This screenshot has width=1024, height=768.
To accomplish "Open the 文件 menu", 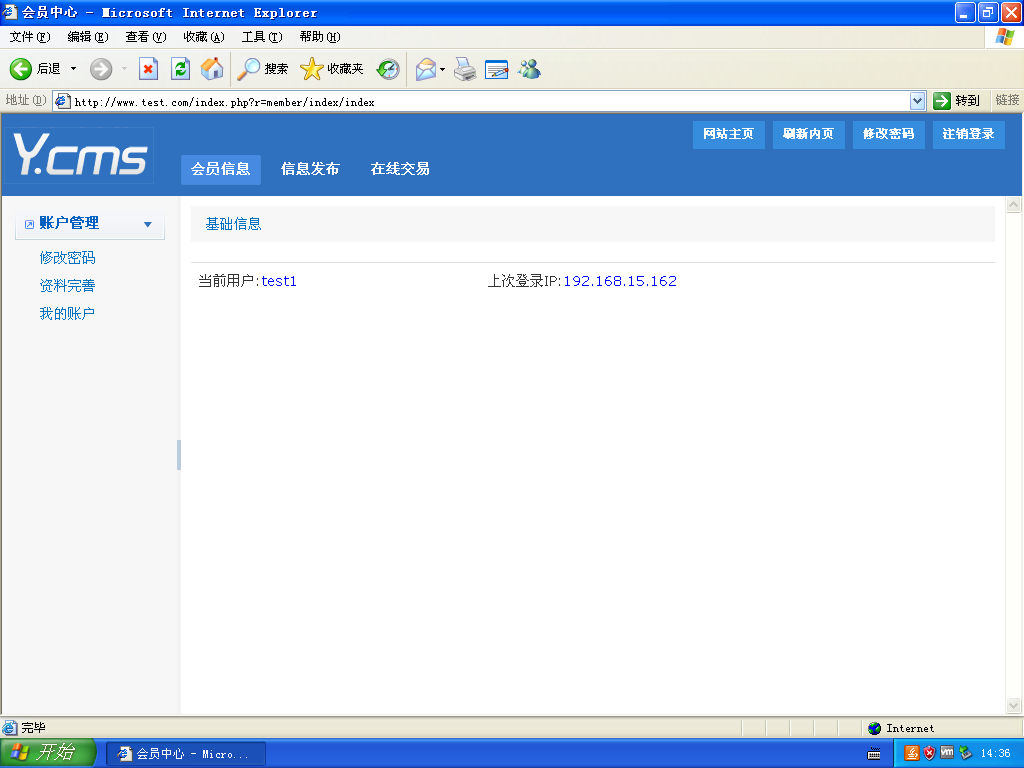I will tap(29, 37).
